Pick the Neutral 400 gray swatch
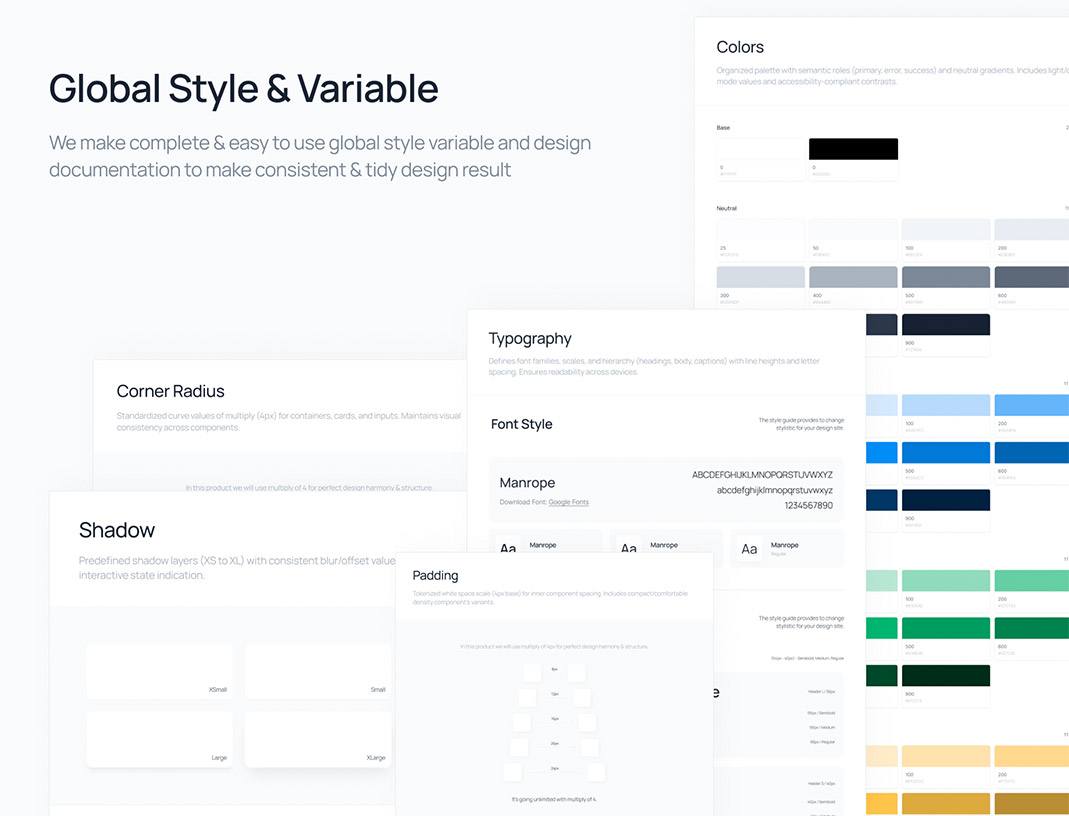The height and width of the screenshot is (816, 1069). tap(853, 277)
